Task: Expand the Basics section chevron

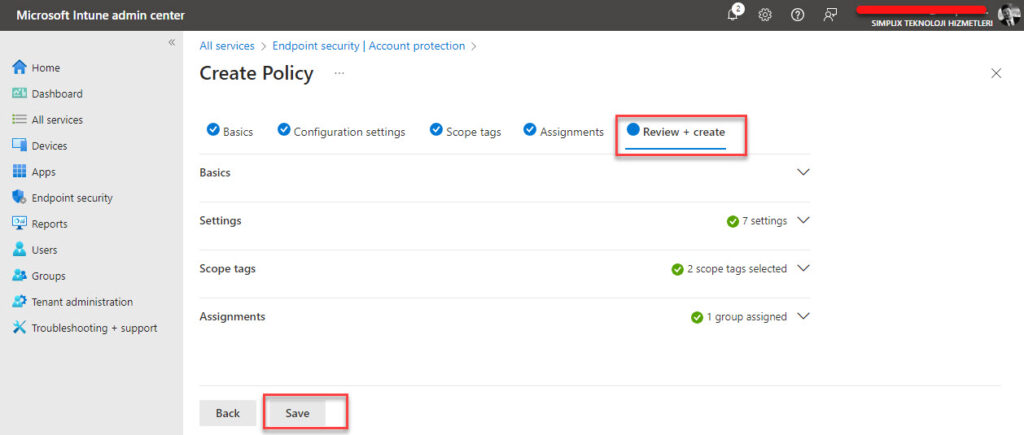Action: 803,172
